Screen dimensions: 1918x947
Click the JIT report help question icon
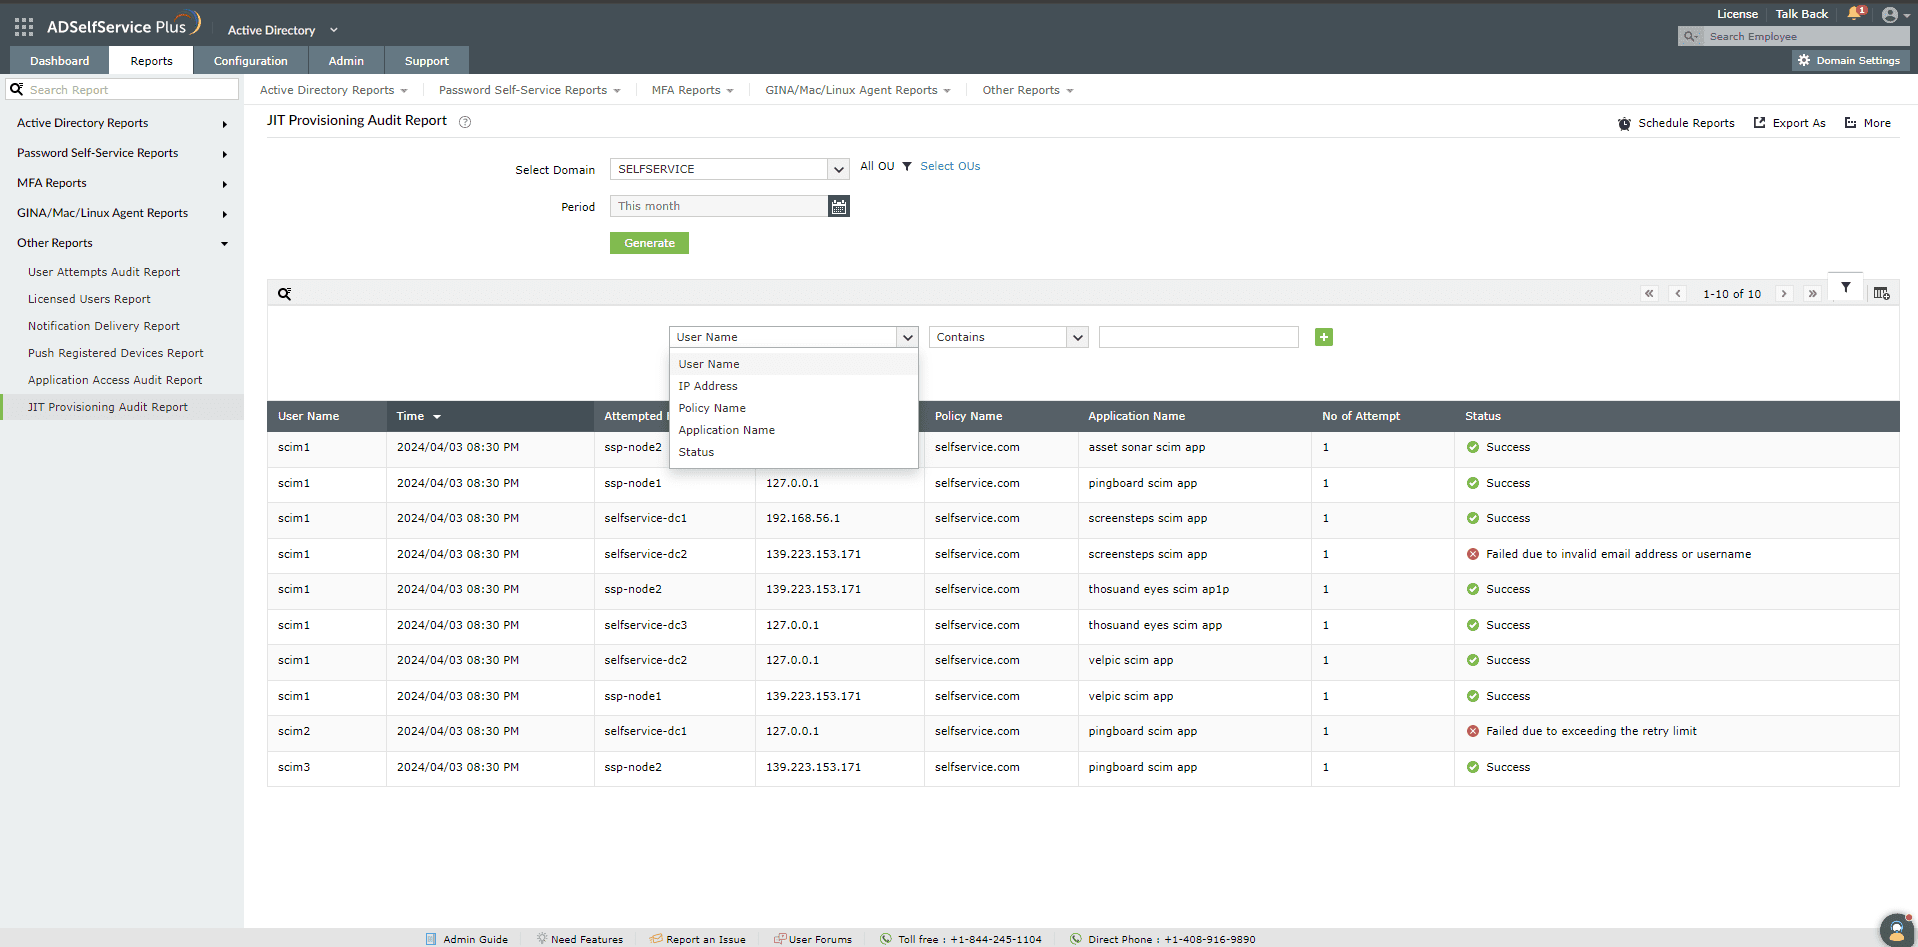point(465,122)
